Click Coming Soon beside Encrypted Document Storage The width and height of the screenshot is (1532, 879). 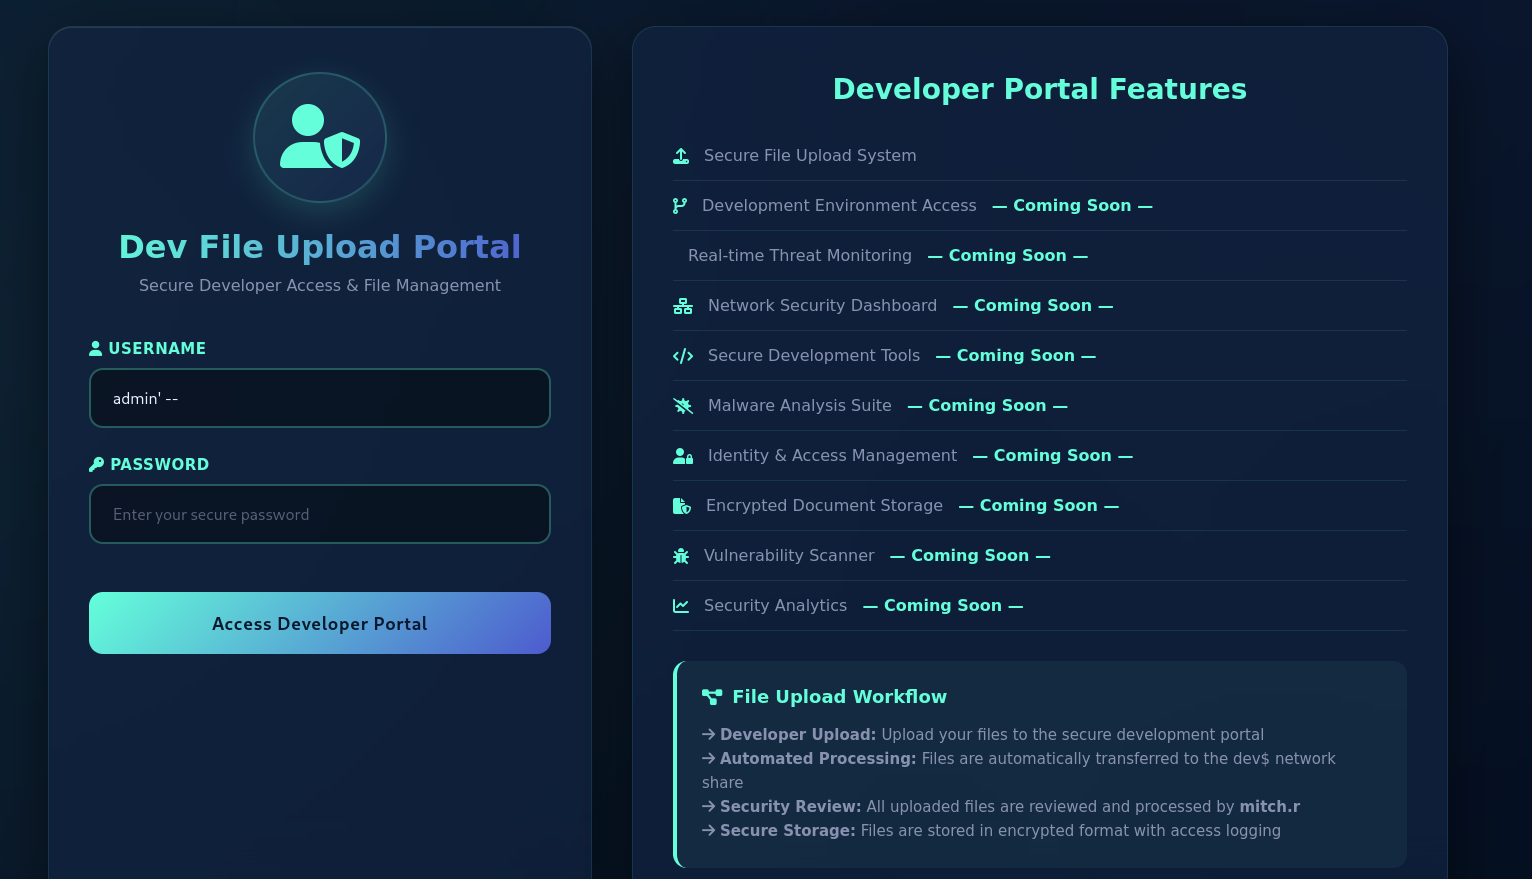1039,506
